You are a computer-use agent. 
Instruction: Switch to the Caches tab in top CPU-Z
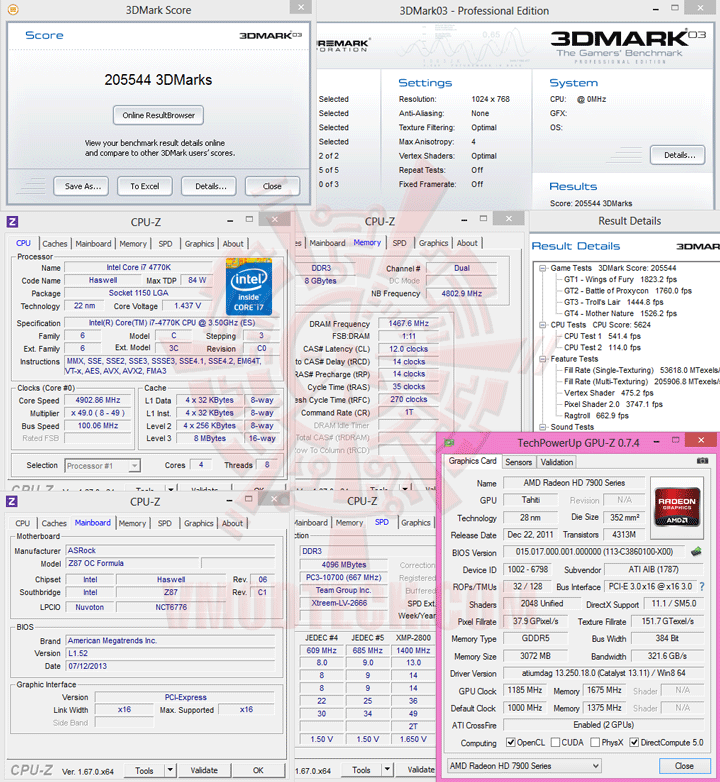pyautogui.click(x=54, y=244)
